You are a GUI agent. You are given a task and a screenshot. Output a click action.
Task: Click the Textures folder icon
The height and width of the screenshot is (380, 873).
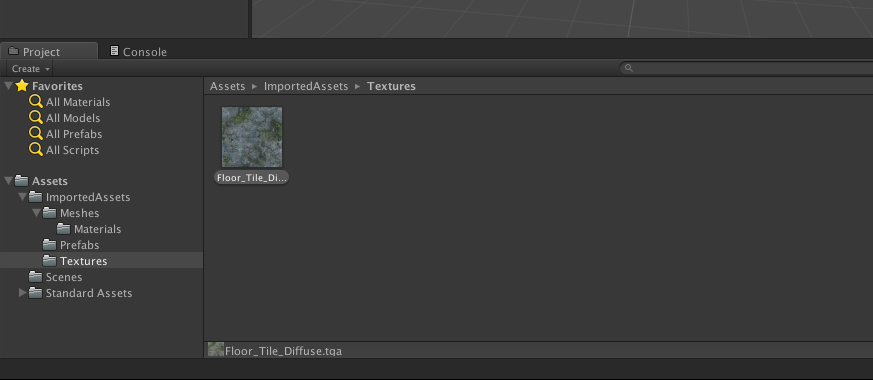coord(50,260)
